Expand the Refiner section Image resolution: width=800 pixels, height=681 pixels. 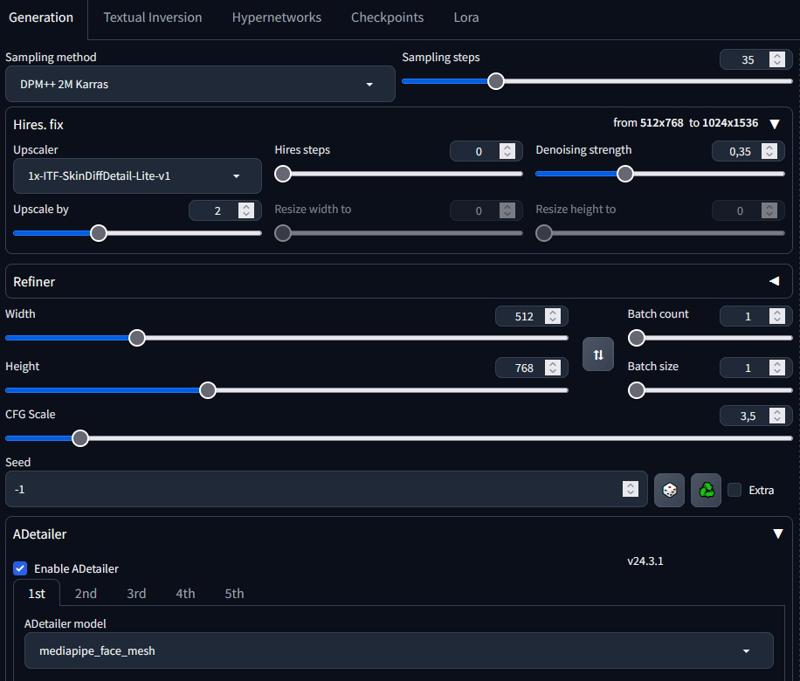tap(774, 282)
